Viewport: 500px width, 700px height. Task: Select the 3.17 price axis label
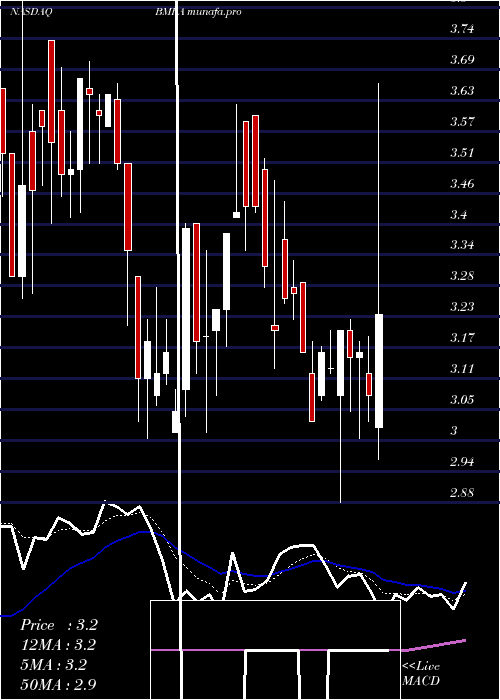tap(462, 338)
